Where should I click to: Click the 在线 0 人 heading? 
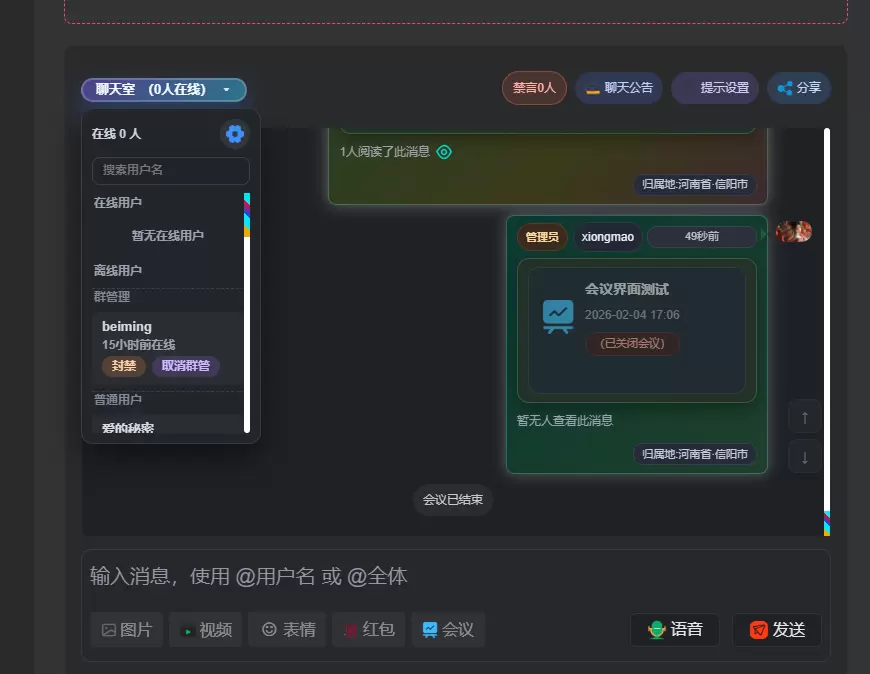coord(116,134)
